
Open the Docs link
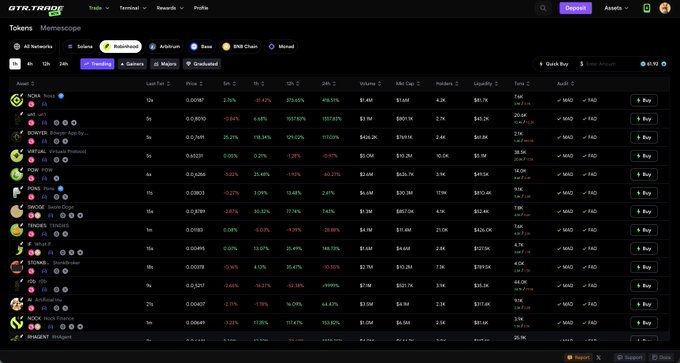[x=661, y=357]
